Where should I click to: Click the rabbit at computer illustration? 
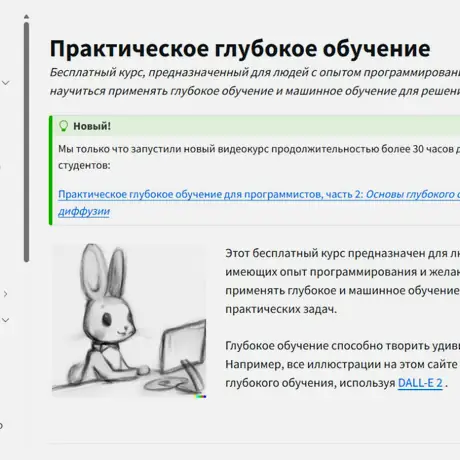click(129, 320)
